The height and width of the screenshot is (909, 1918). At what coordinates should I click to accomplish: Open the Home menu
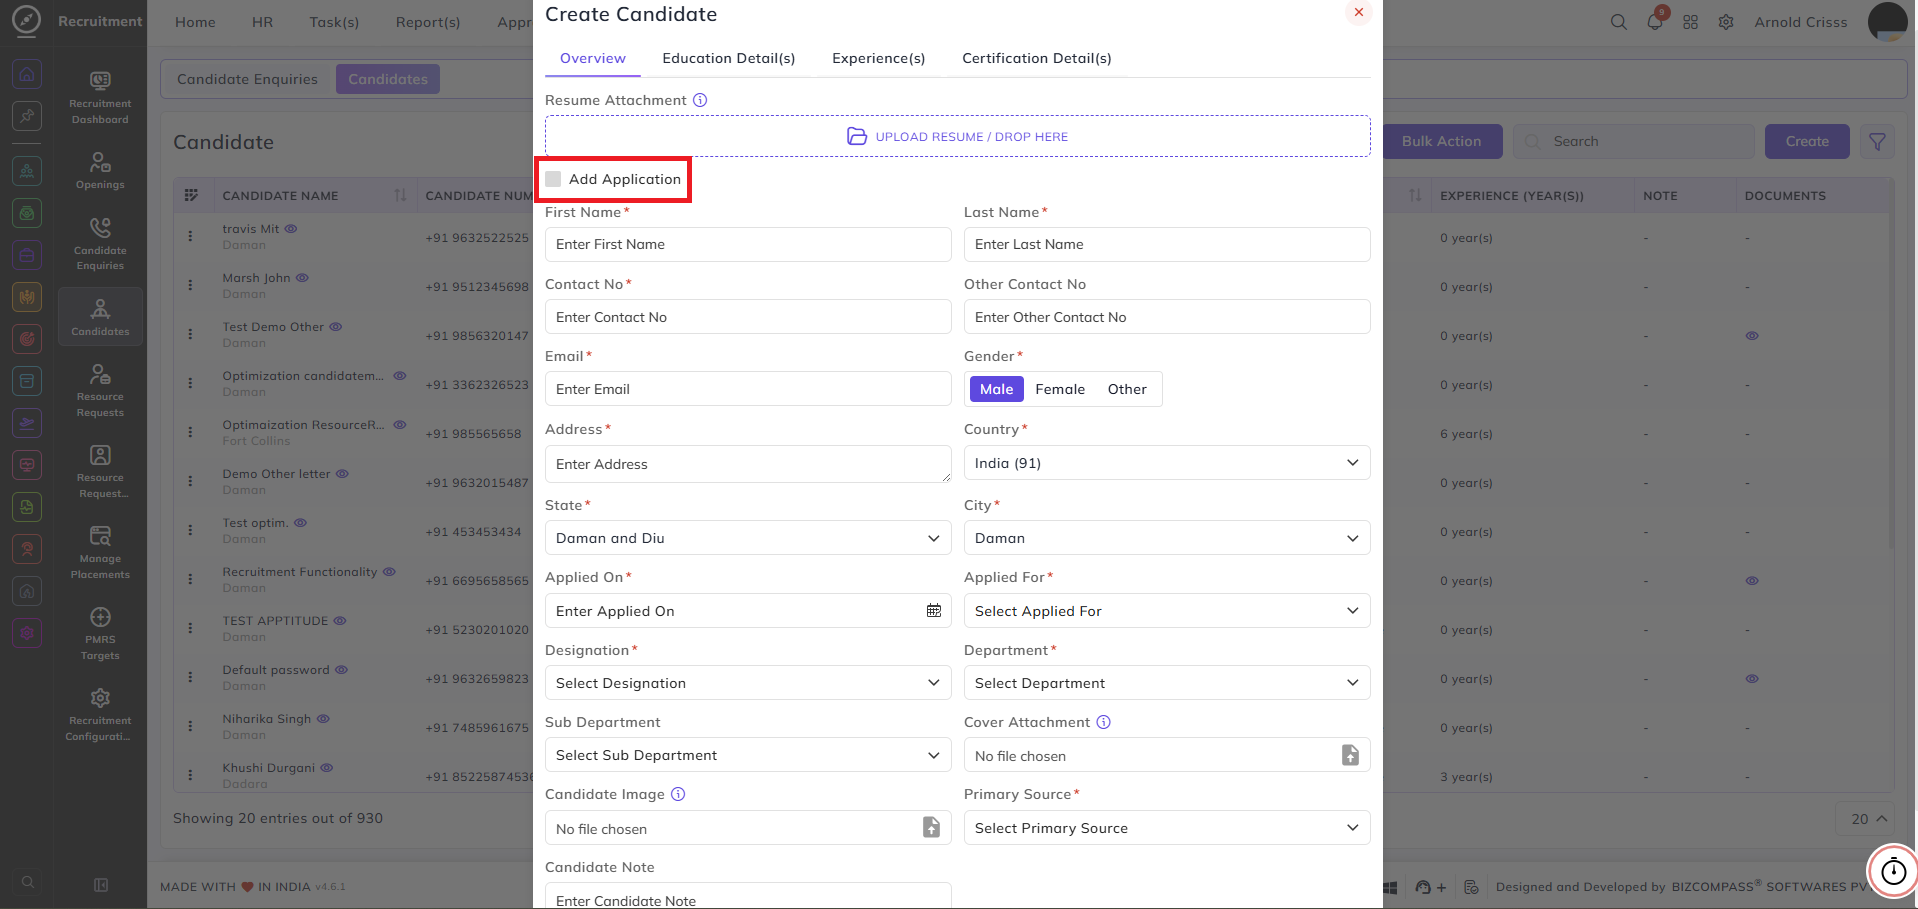coord(195,22)
